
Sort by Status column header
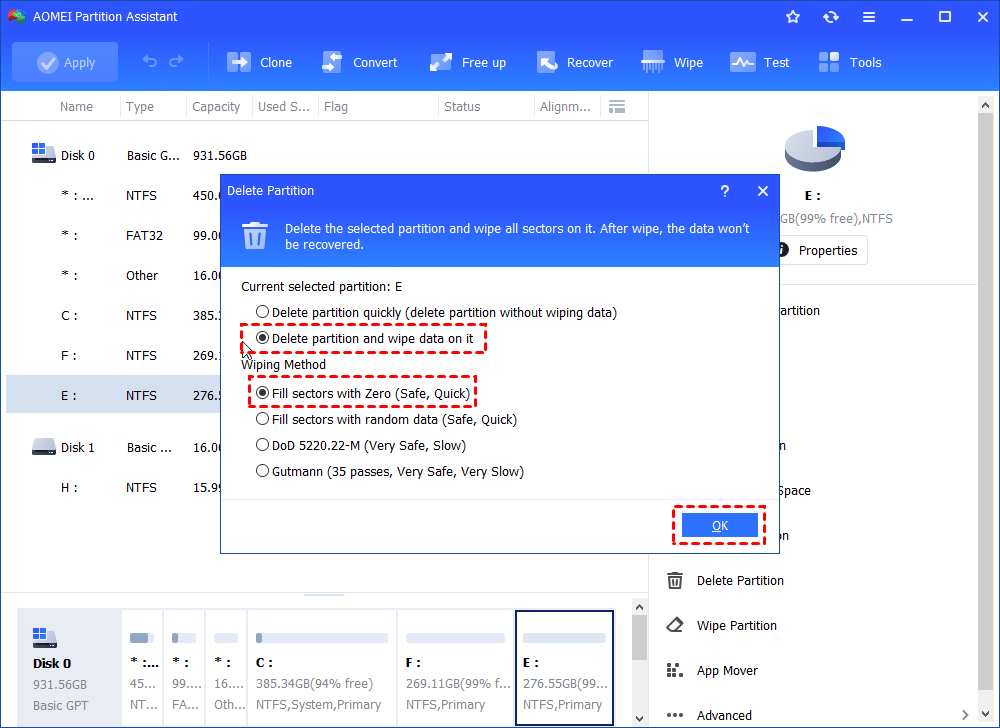click(x=462, y=106)
